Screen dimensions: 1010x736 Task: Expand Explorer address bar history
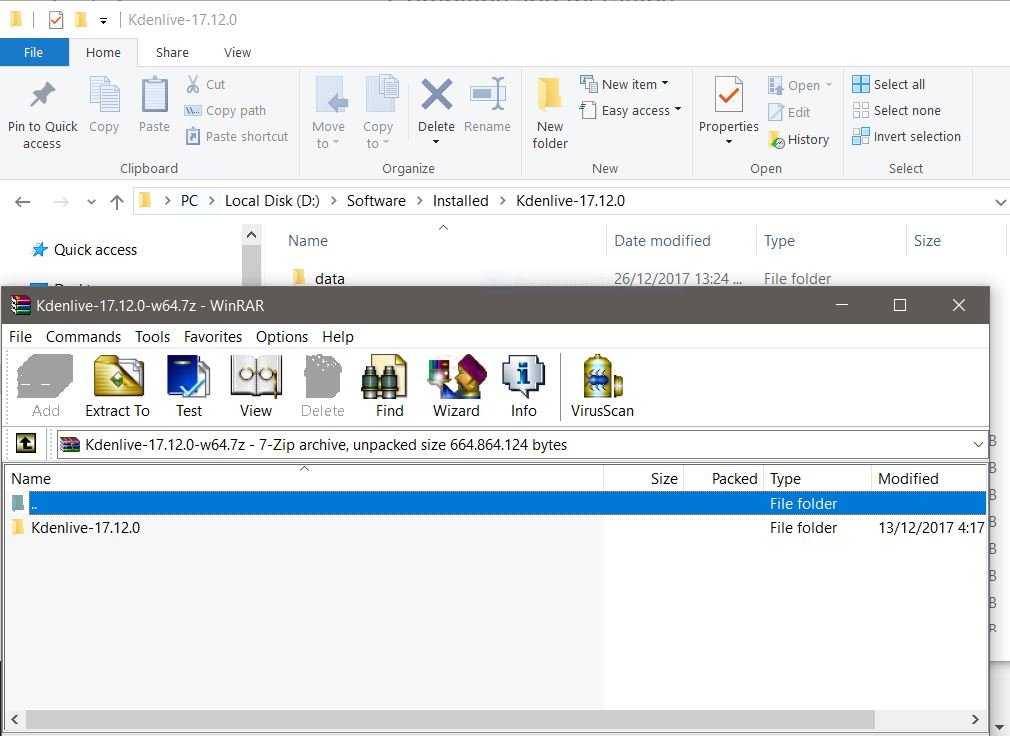tap(1000, 202)
